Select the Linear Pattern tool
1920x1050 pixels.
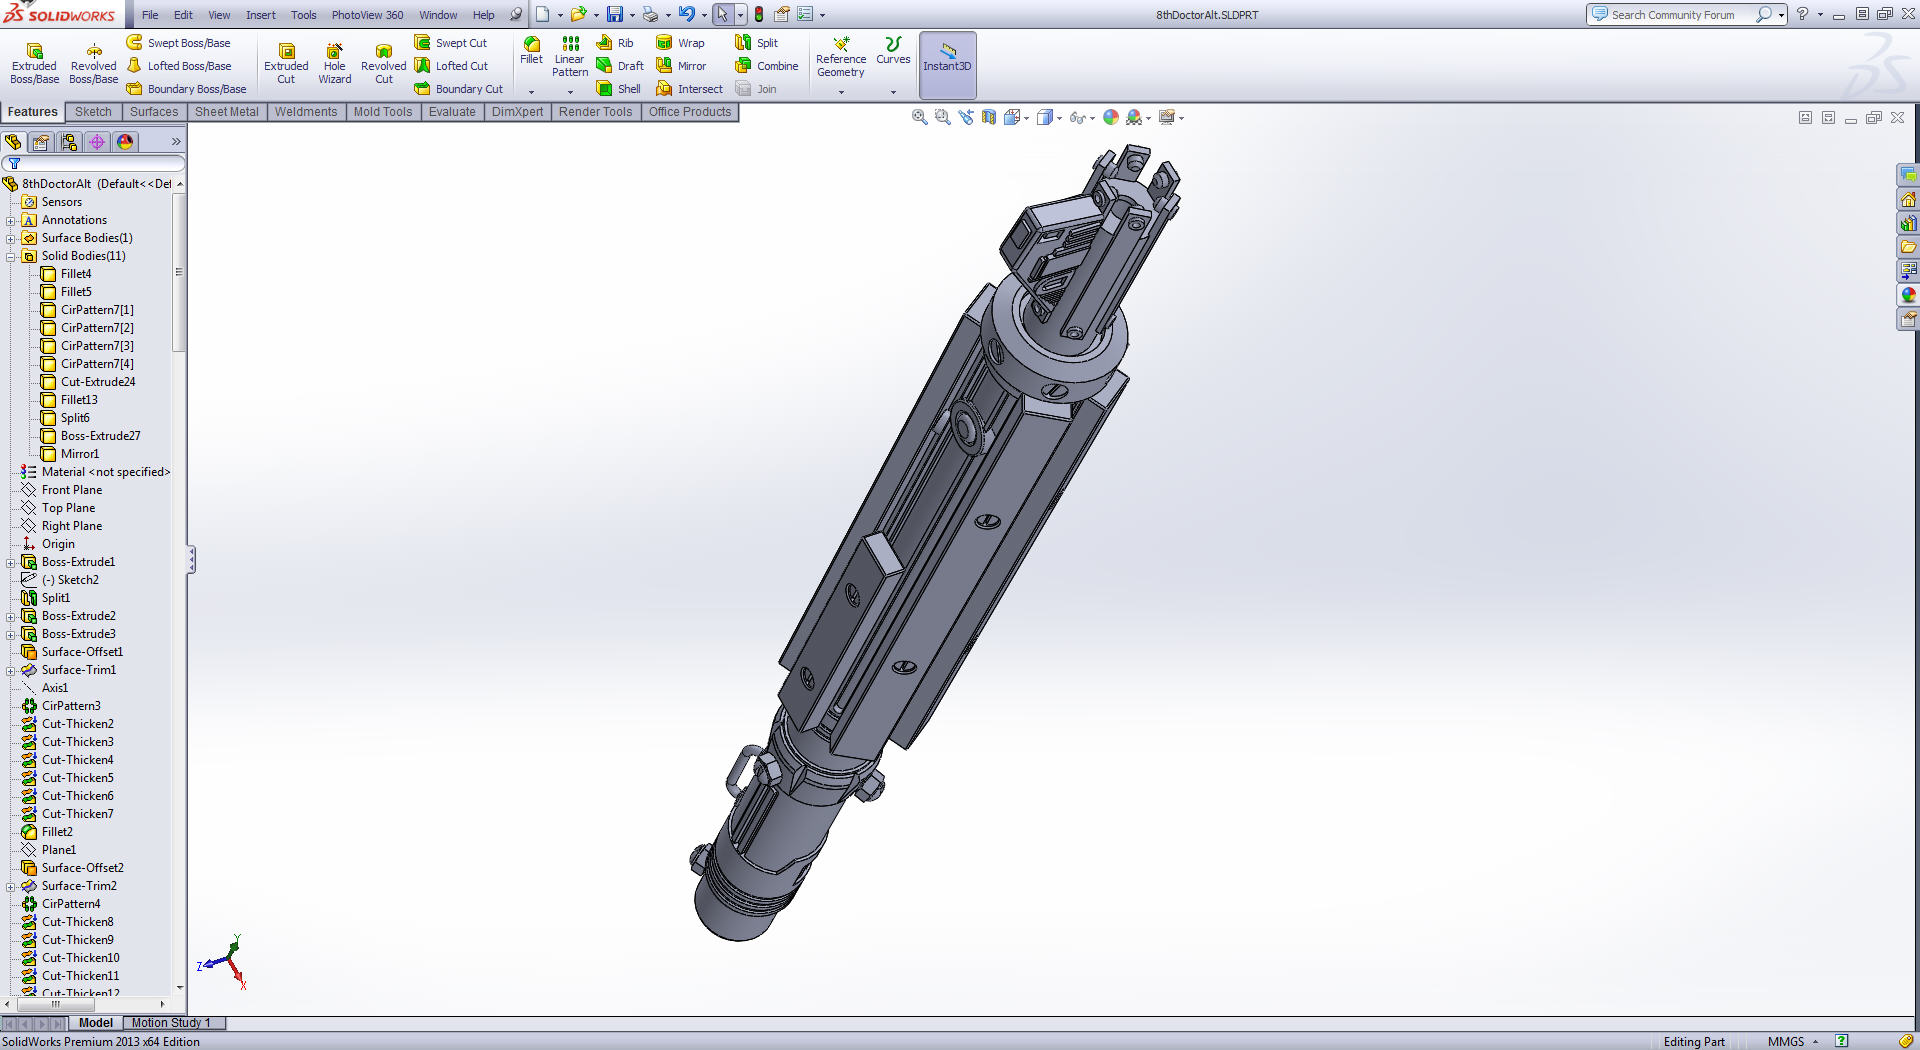[x=570, y=57]
